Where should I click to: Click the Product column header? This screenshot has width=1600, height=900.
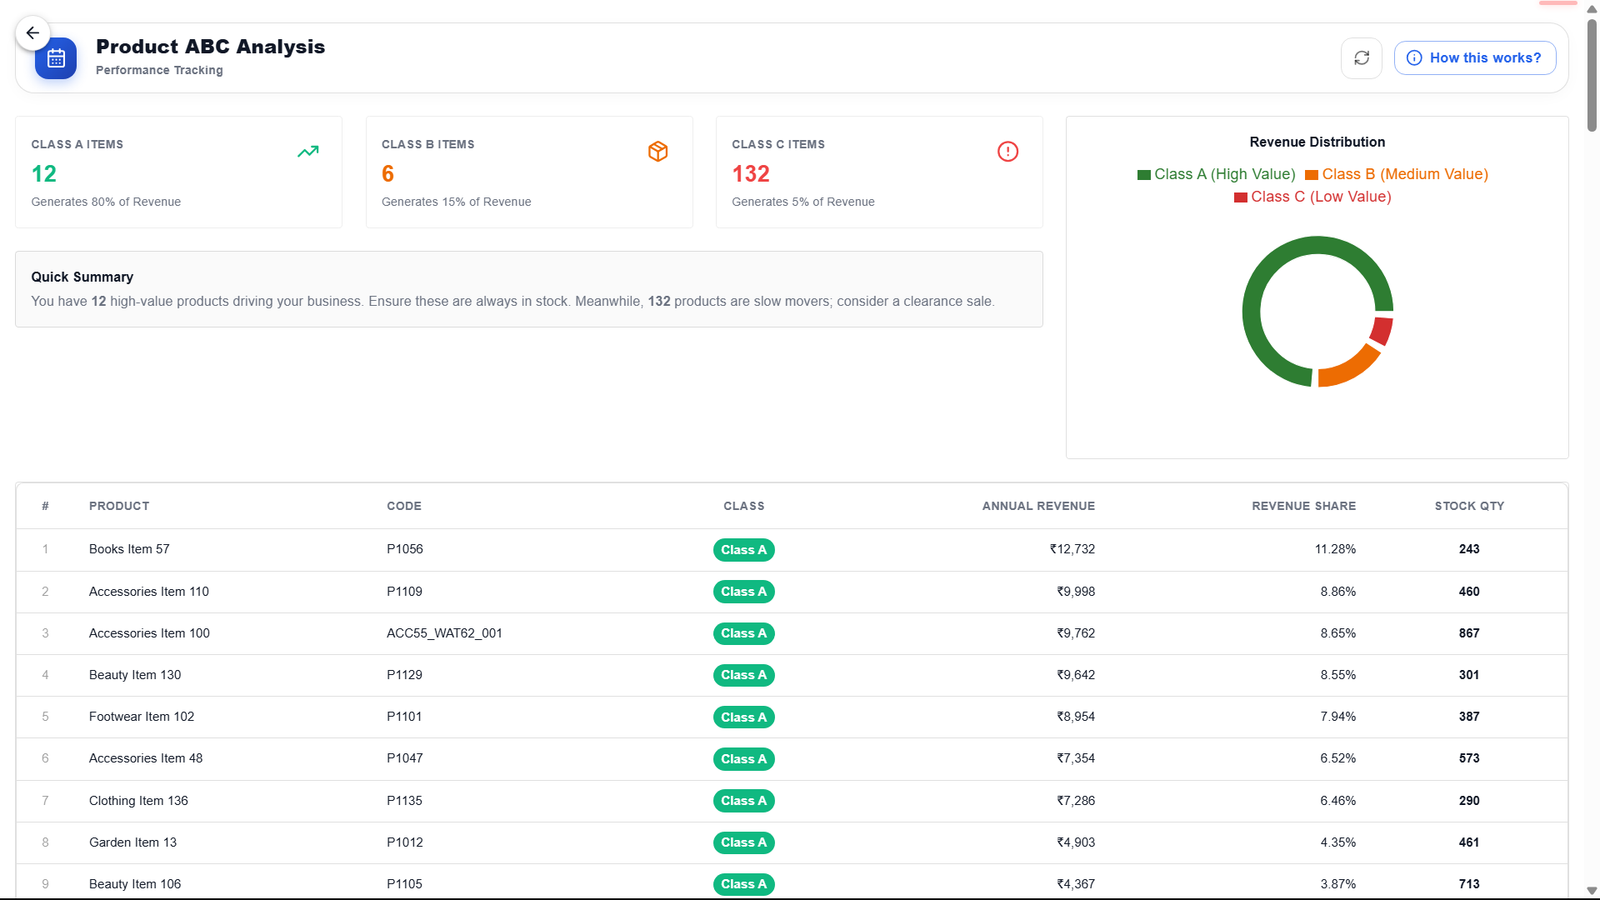point(119,506)
